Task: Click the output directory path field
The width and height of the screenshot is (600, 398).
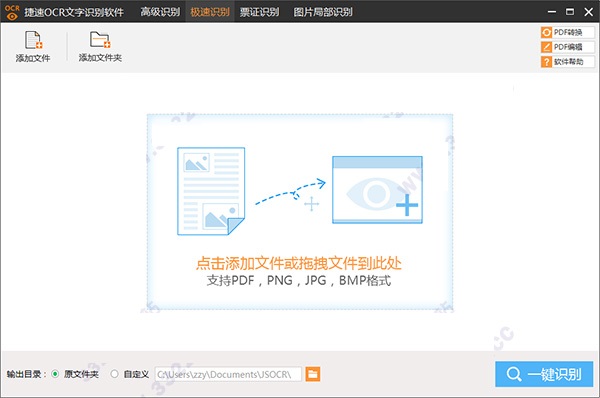Action: click(228, 374)
